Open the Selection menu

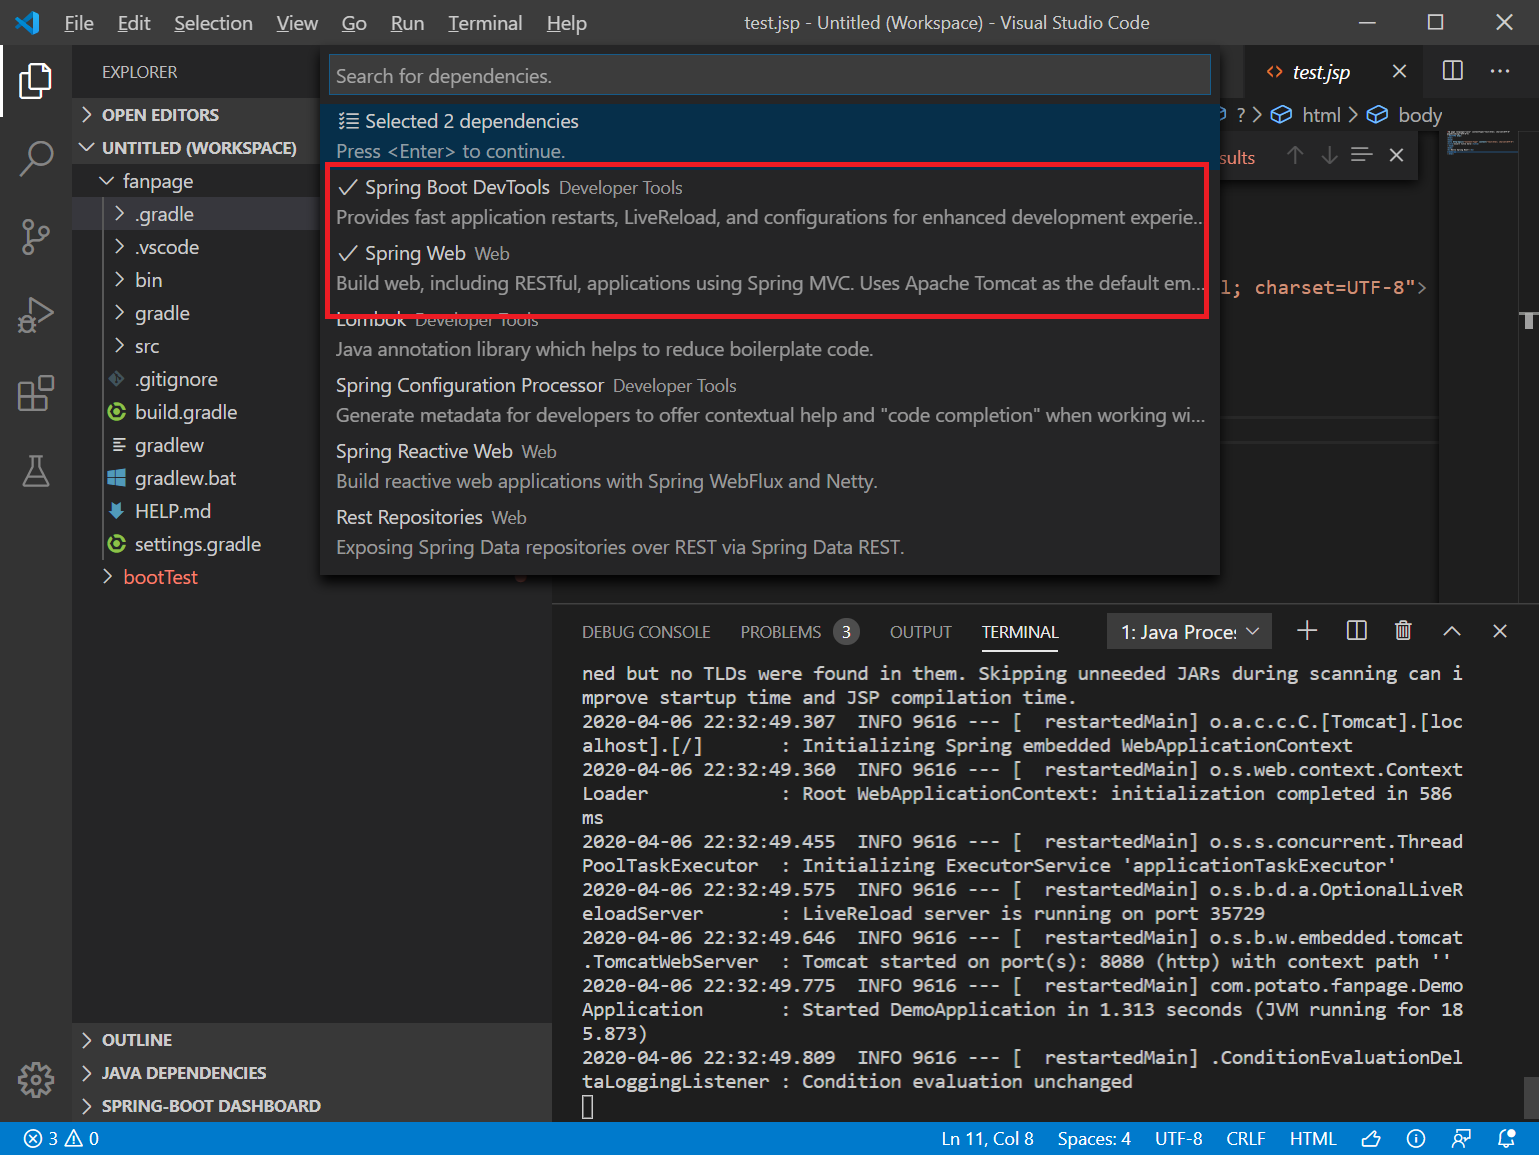coord(213,23)
